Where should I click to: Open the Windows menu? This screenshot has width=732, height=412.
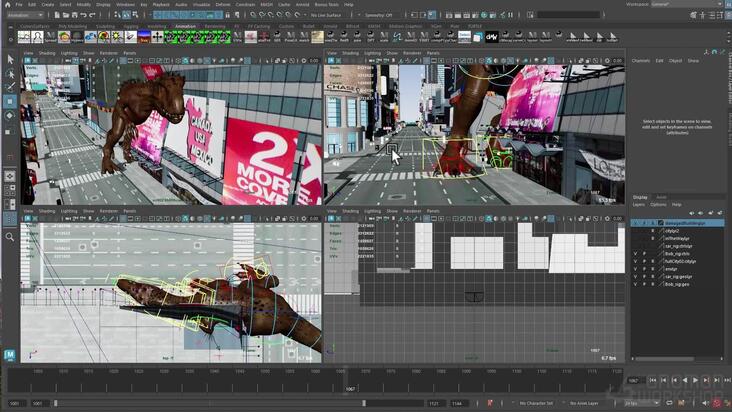[x=125, y=4]
